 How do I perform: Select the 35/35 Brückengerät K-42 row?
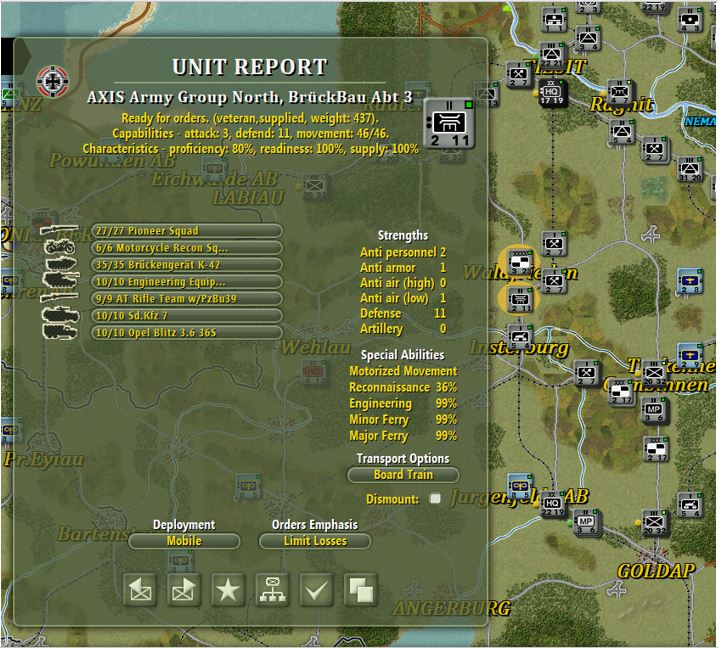click(x=187, y=265)
